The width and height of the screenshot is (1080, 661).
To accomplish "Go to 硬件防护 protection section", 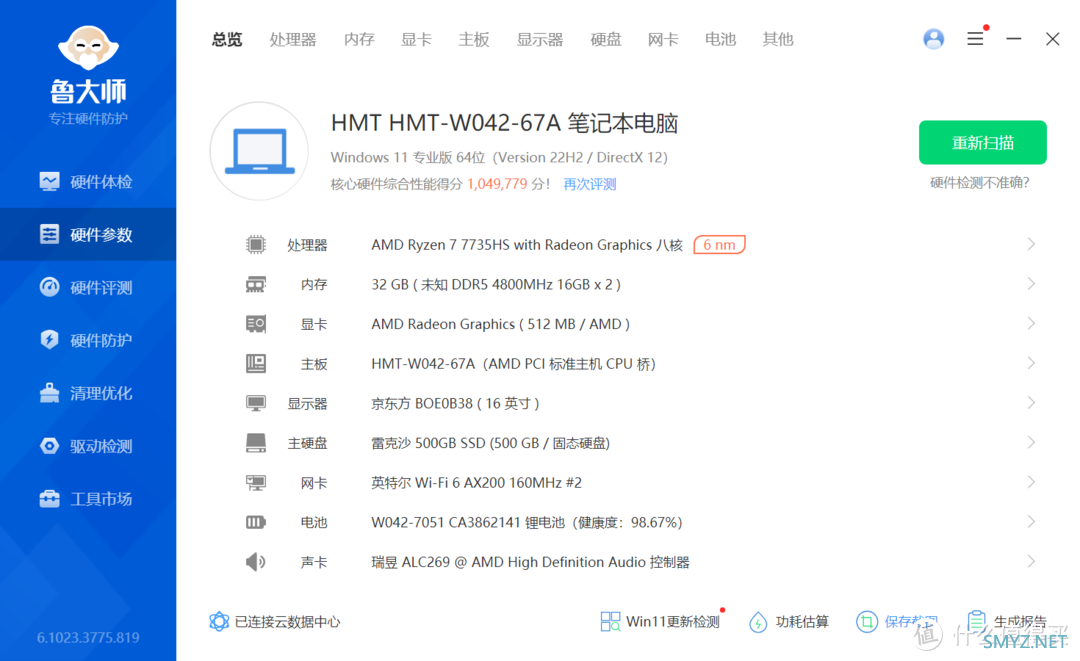I will (x=87, y=340).
